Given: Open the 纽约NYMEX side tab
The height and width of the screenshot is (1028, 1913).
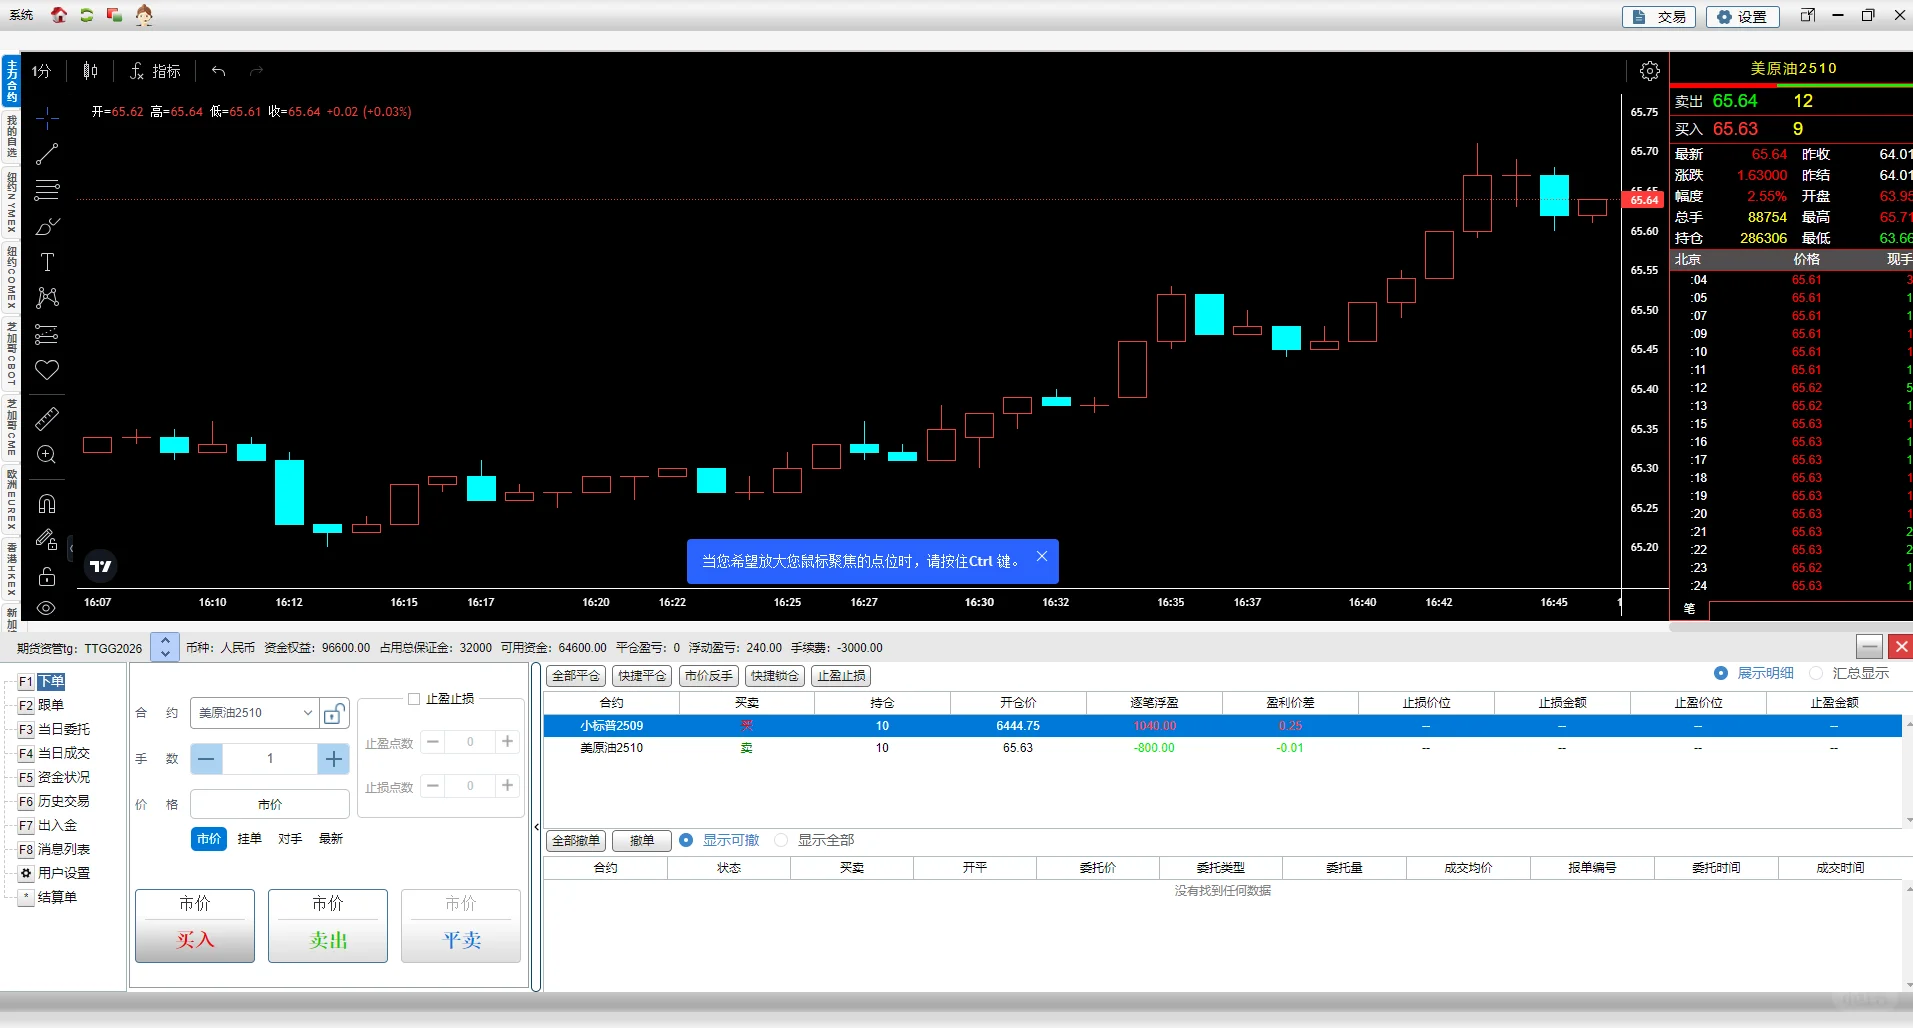Looking at the screenshot, I should (11, 203).
